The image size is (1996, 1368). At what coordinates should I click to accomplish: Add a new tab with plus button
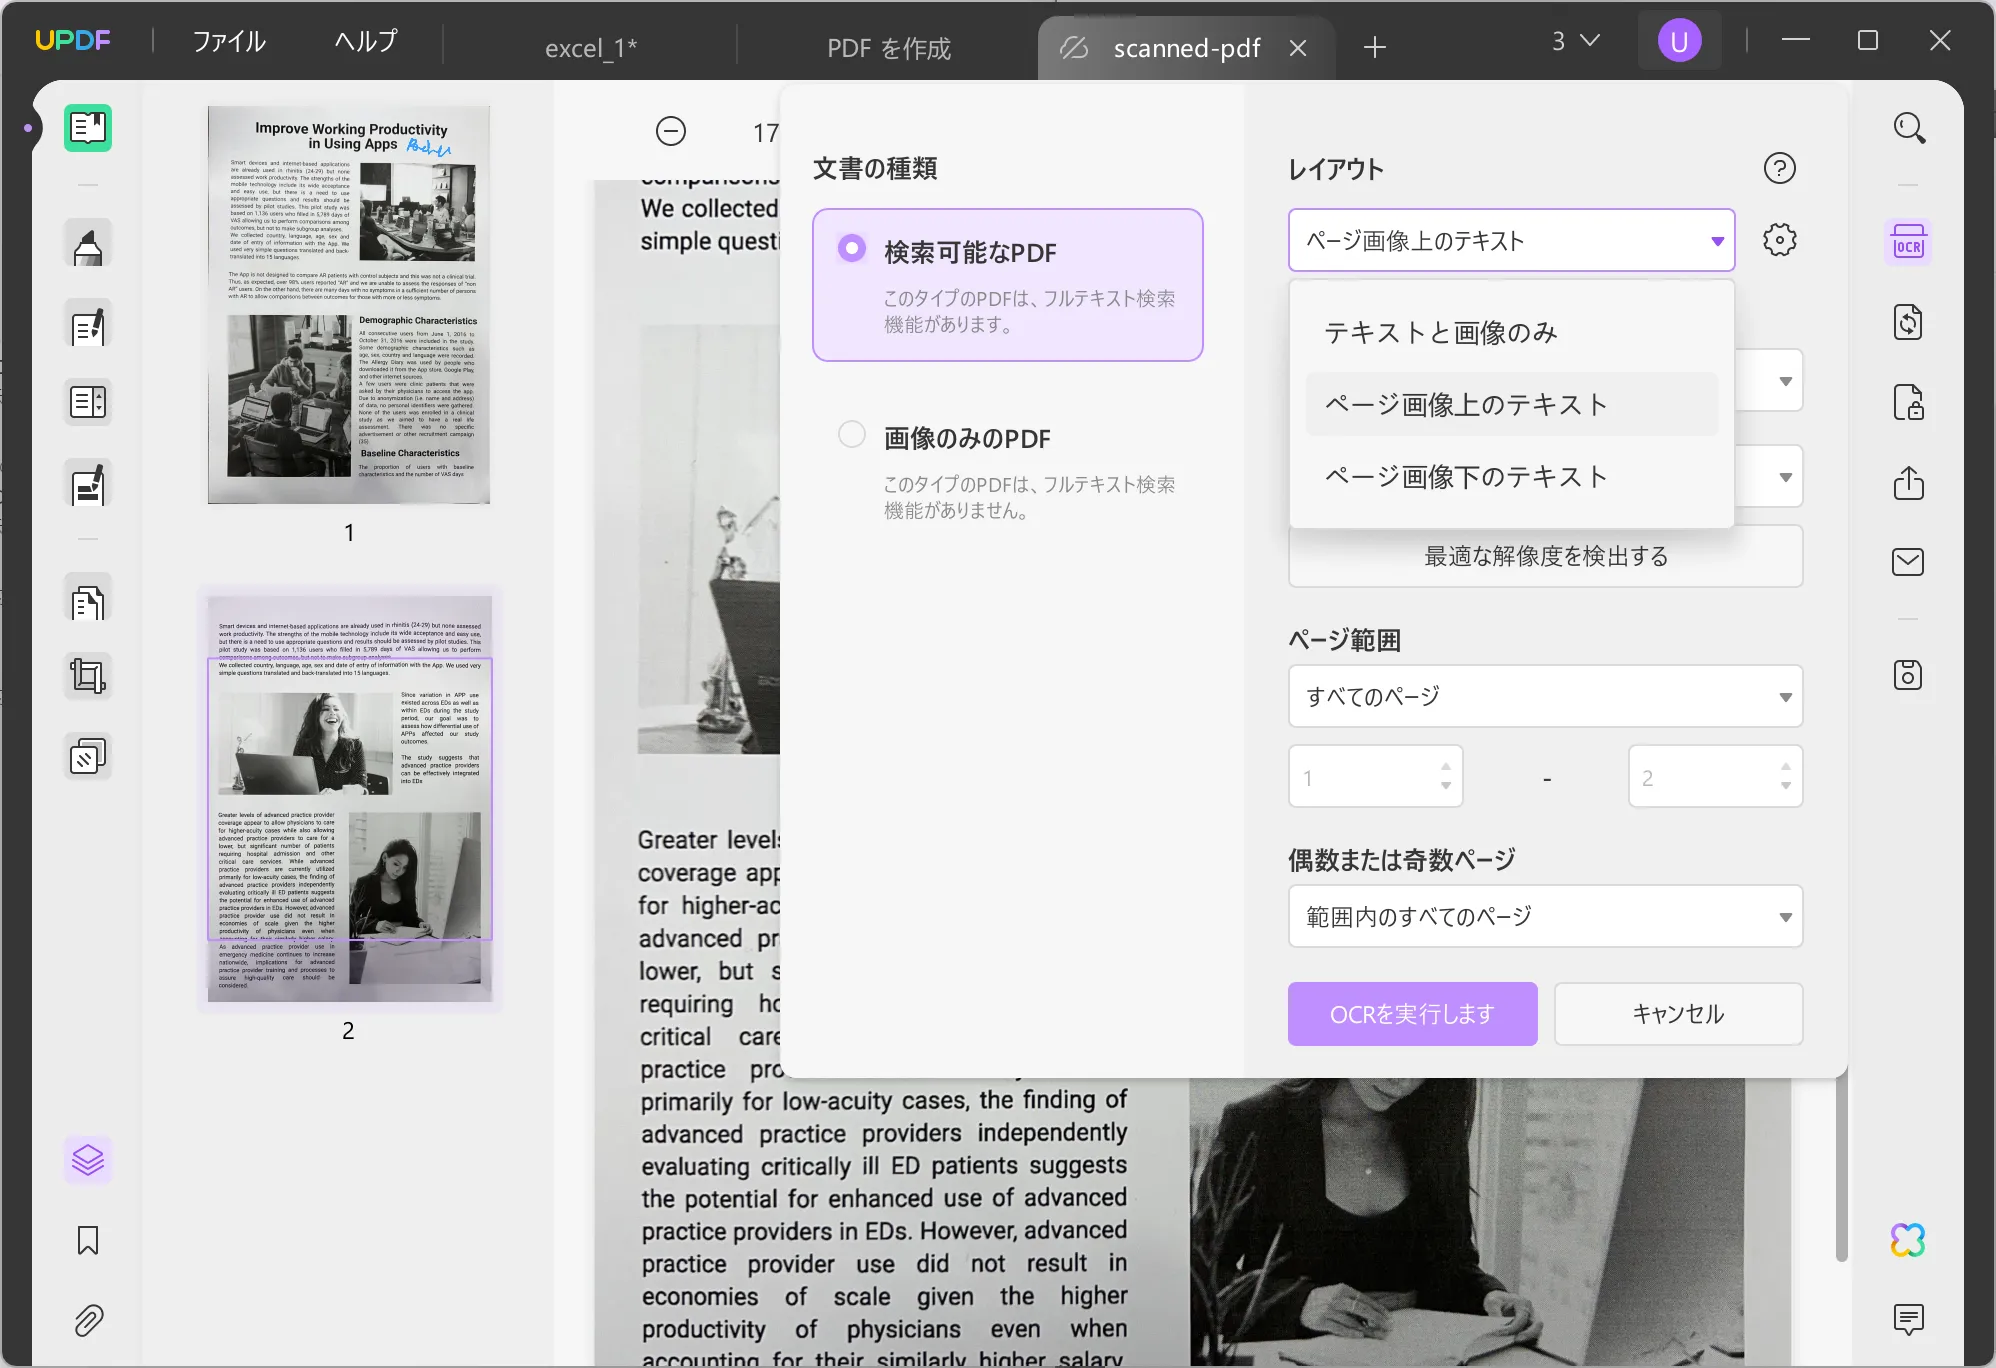click(1375, 47)
